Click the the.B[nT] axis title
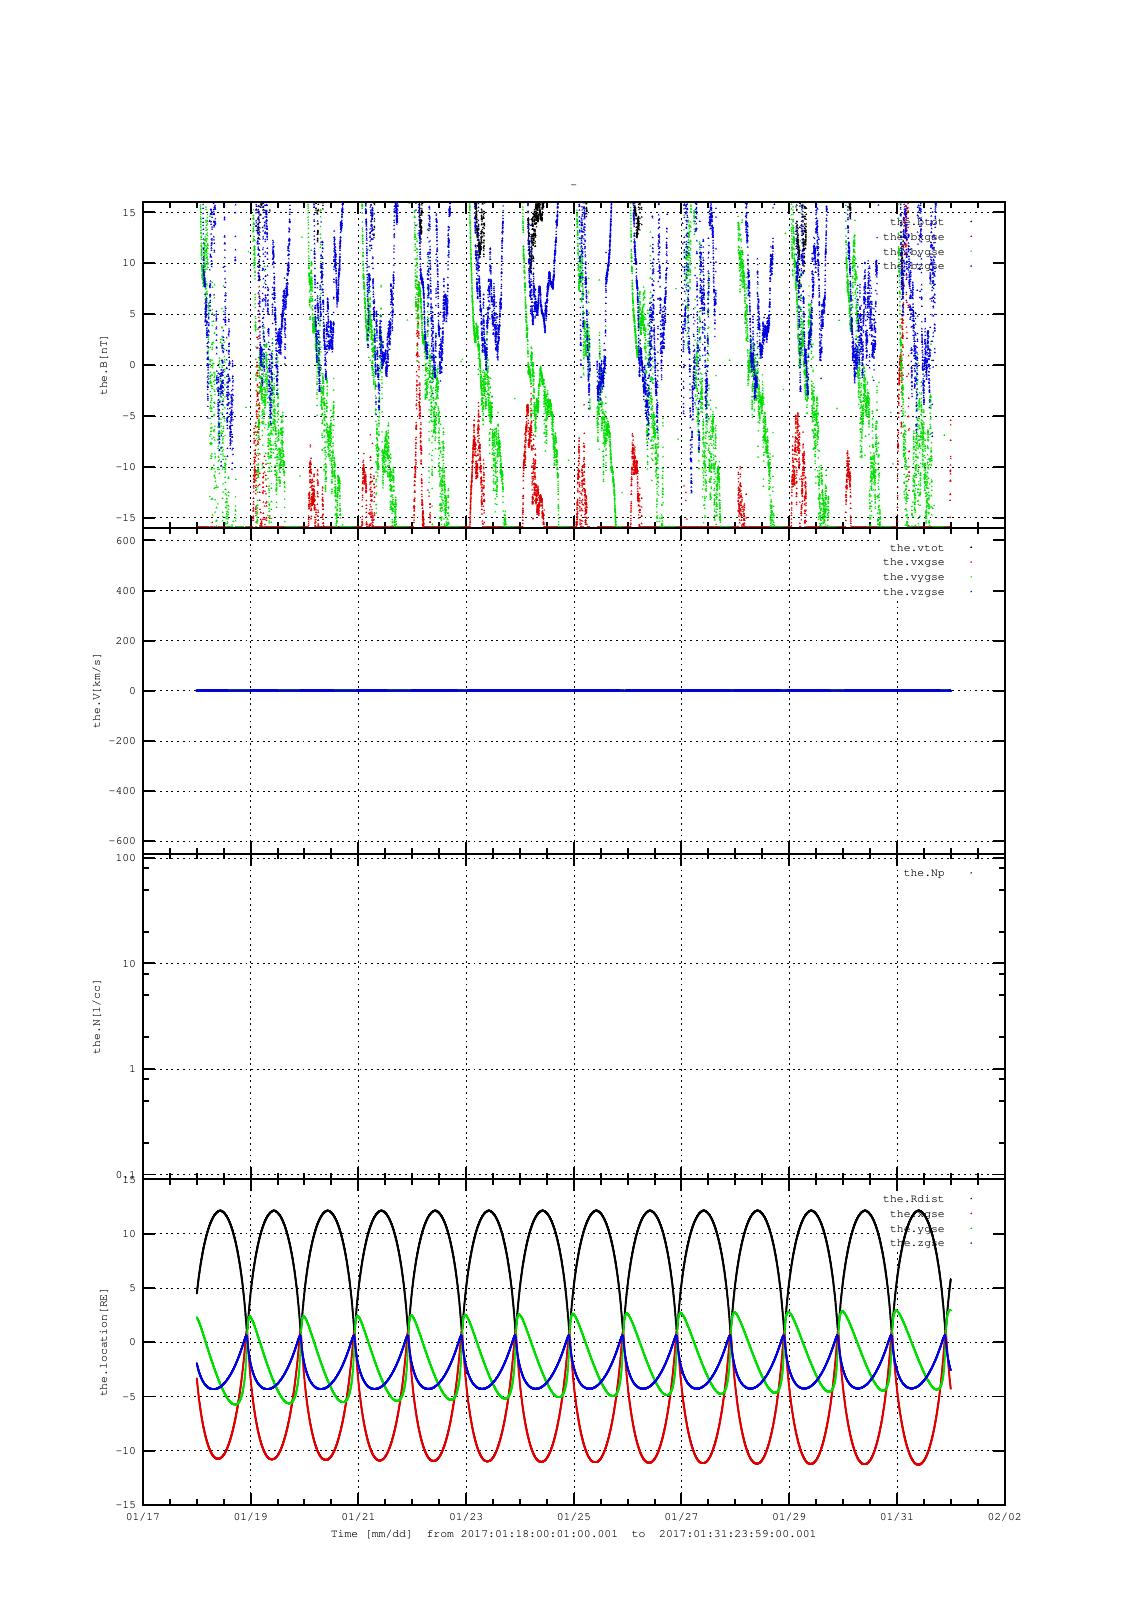 click(103, 365)
